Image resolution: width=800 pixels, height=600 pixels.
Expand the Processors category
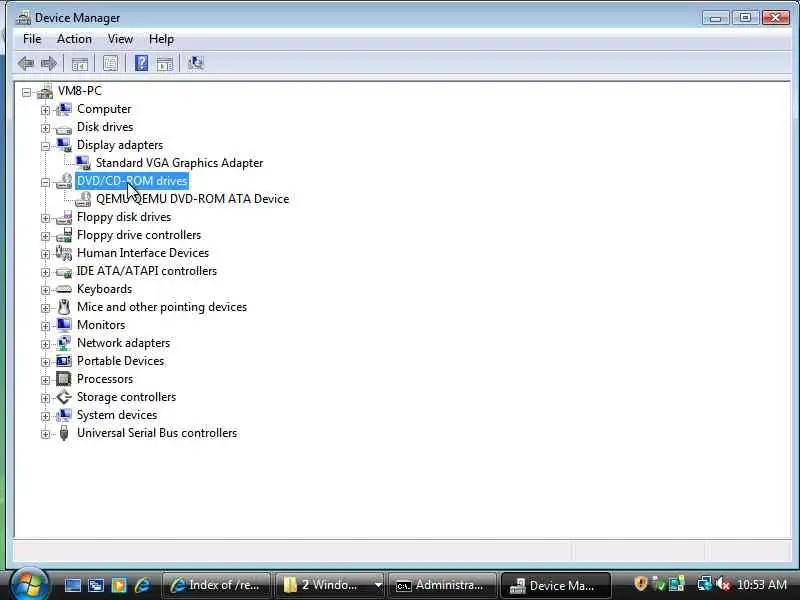(x=45, y=380)
